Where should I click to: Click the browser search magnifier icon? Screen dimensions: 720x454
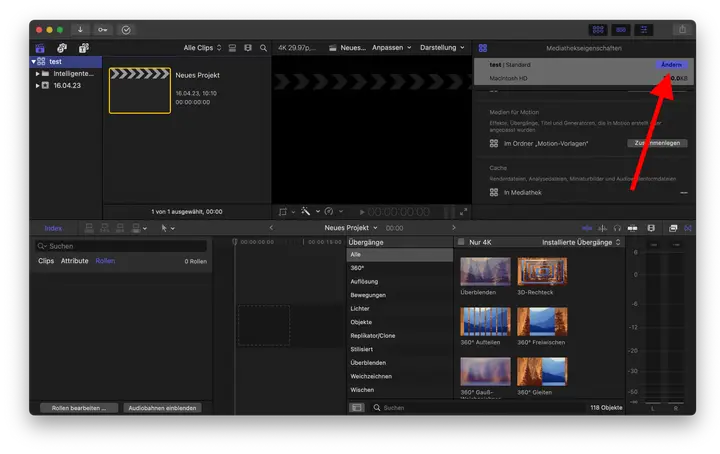click(x=264, y=48)
